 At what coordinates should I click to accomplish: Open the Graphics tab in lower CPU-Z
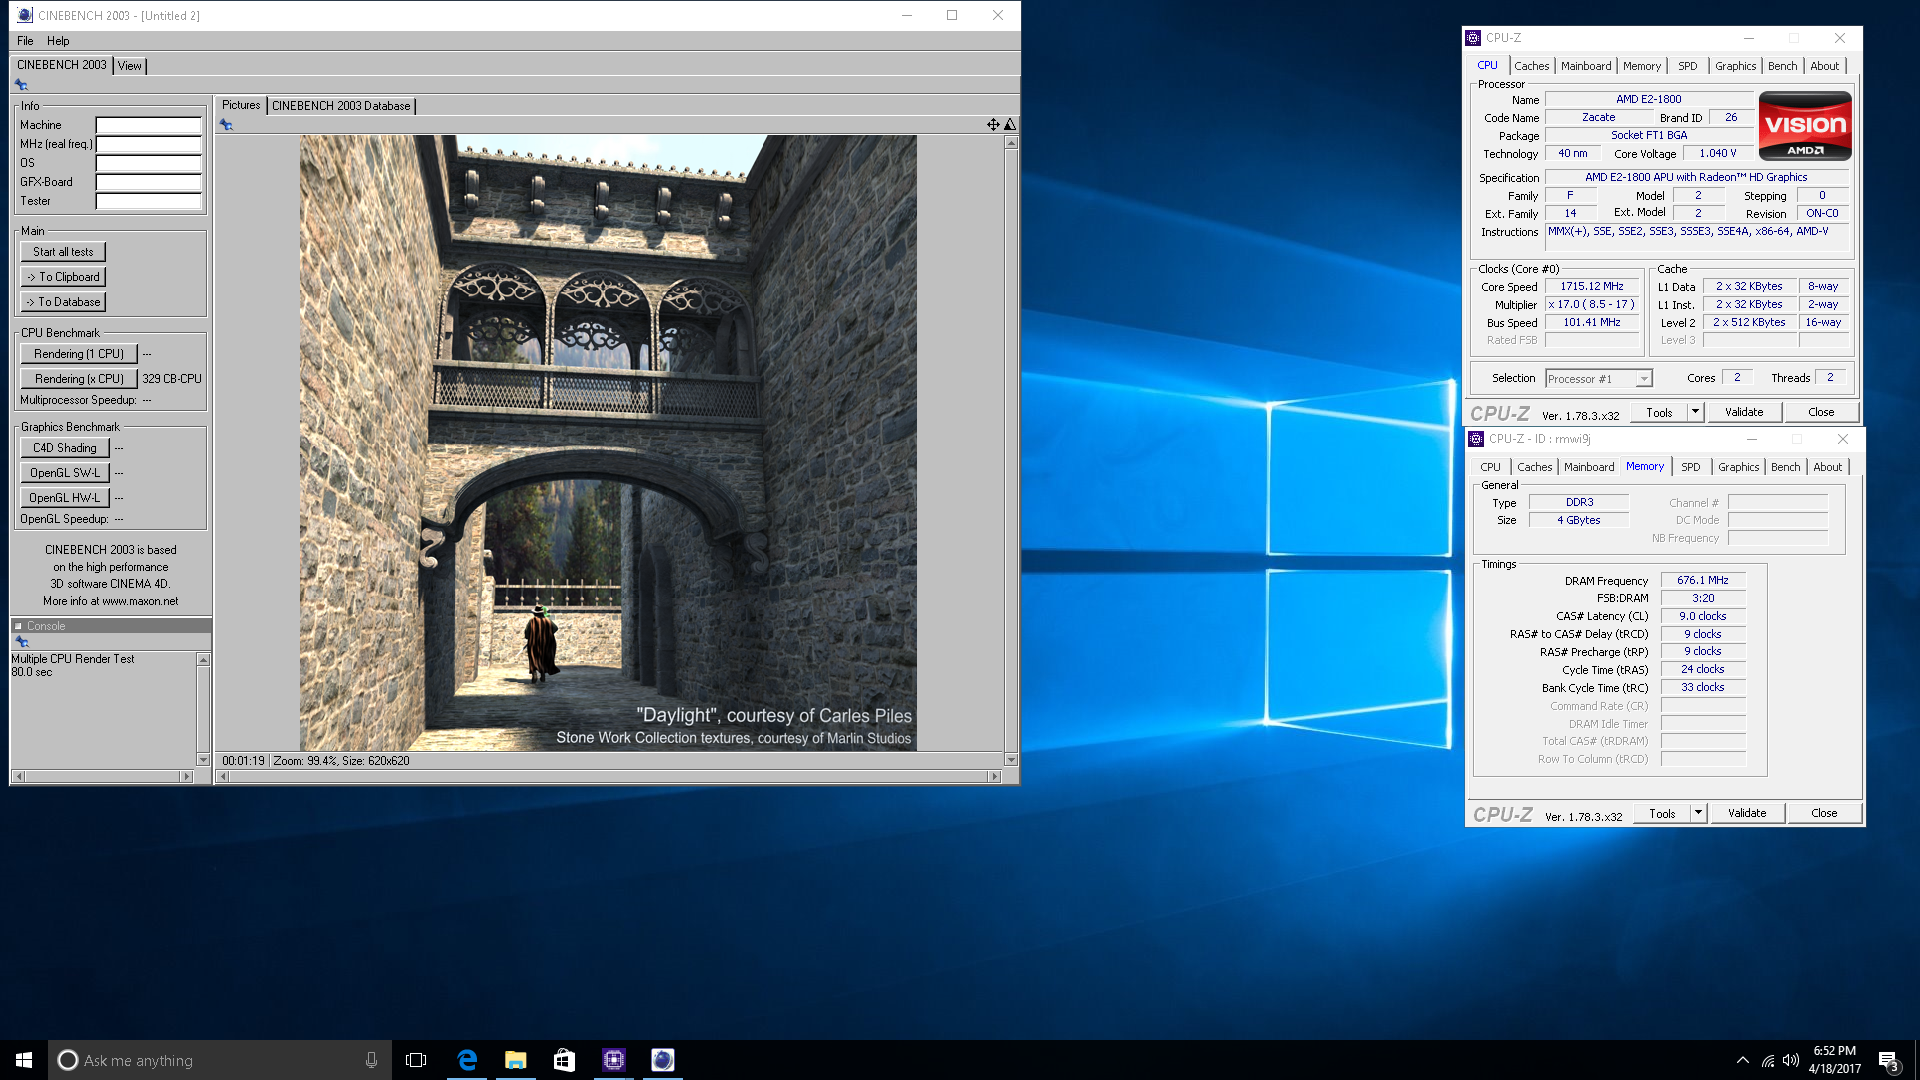(1738, 467)
